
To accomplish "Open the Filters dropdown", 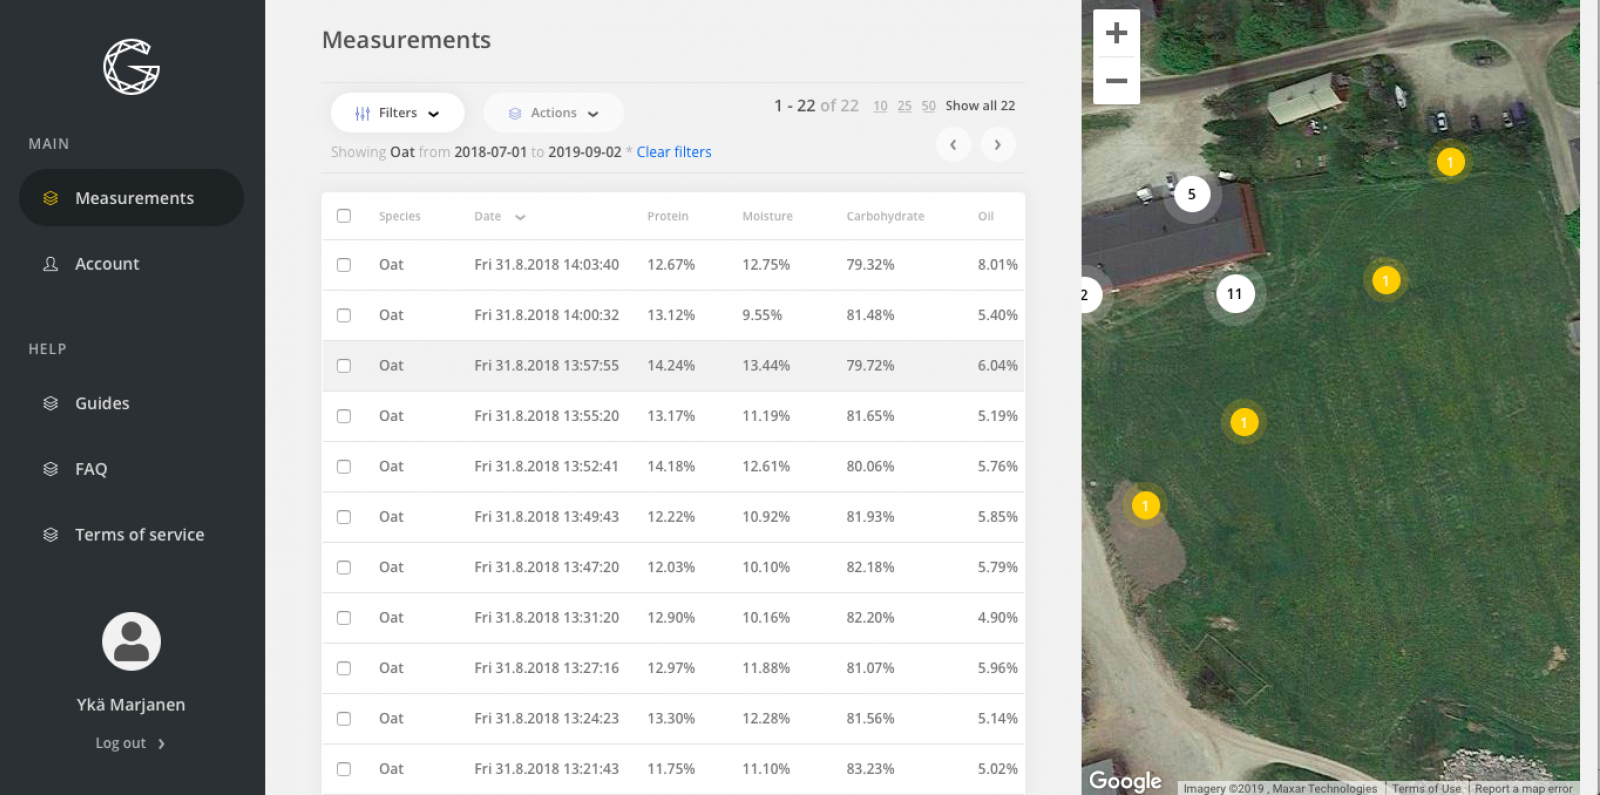I will 397,113.
